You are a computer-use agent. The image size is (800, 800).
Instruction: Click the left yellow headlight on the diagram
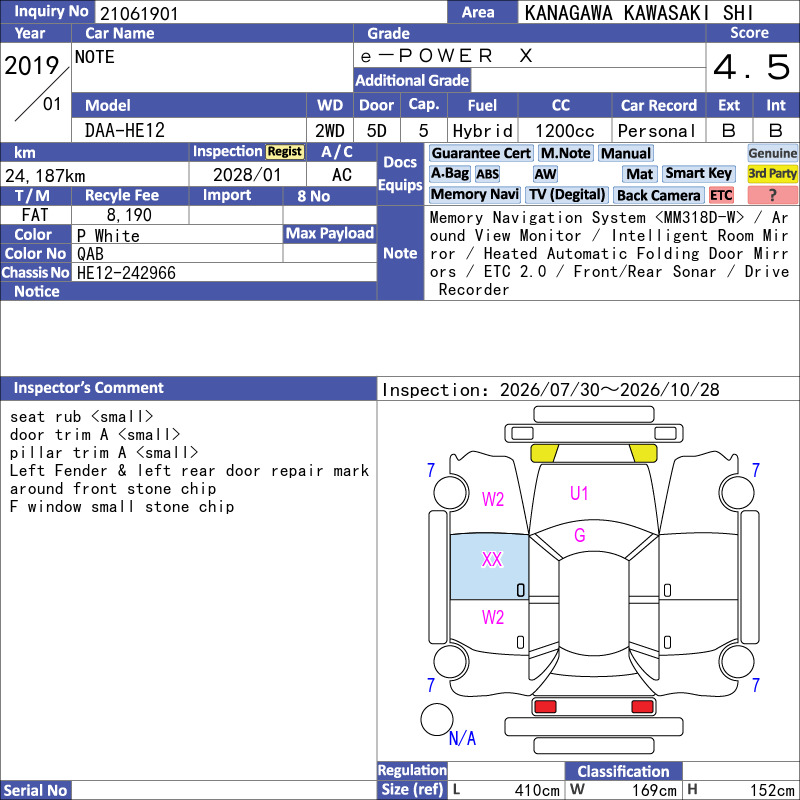click(544, 453)
